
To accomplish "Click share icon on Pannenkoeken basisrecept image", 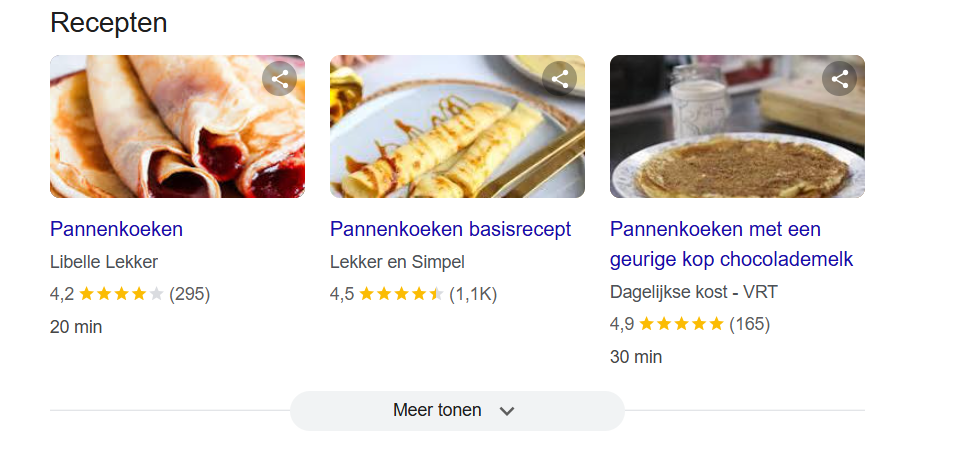I will [x=560, y=78].
